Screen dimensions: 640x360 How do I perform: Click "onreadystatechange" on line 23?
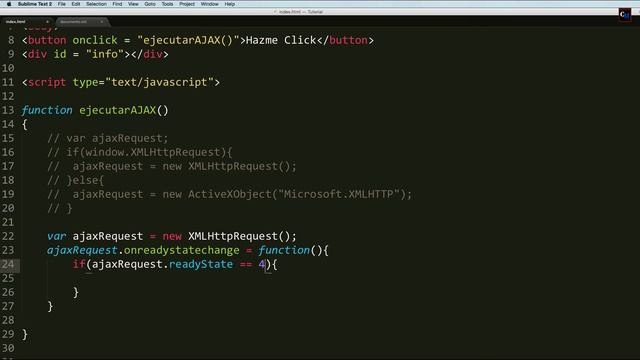point(182,250)
